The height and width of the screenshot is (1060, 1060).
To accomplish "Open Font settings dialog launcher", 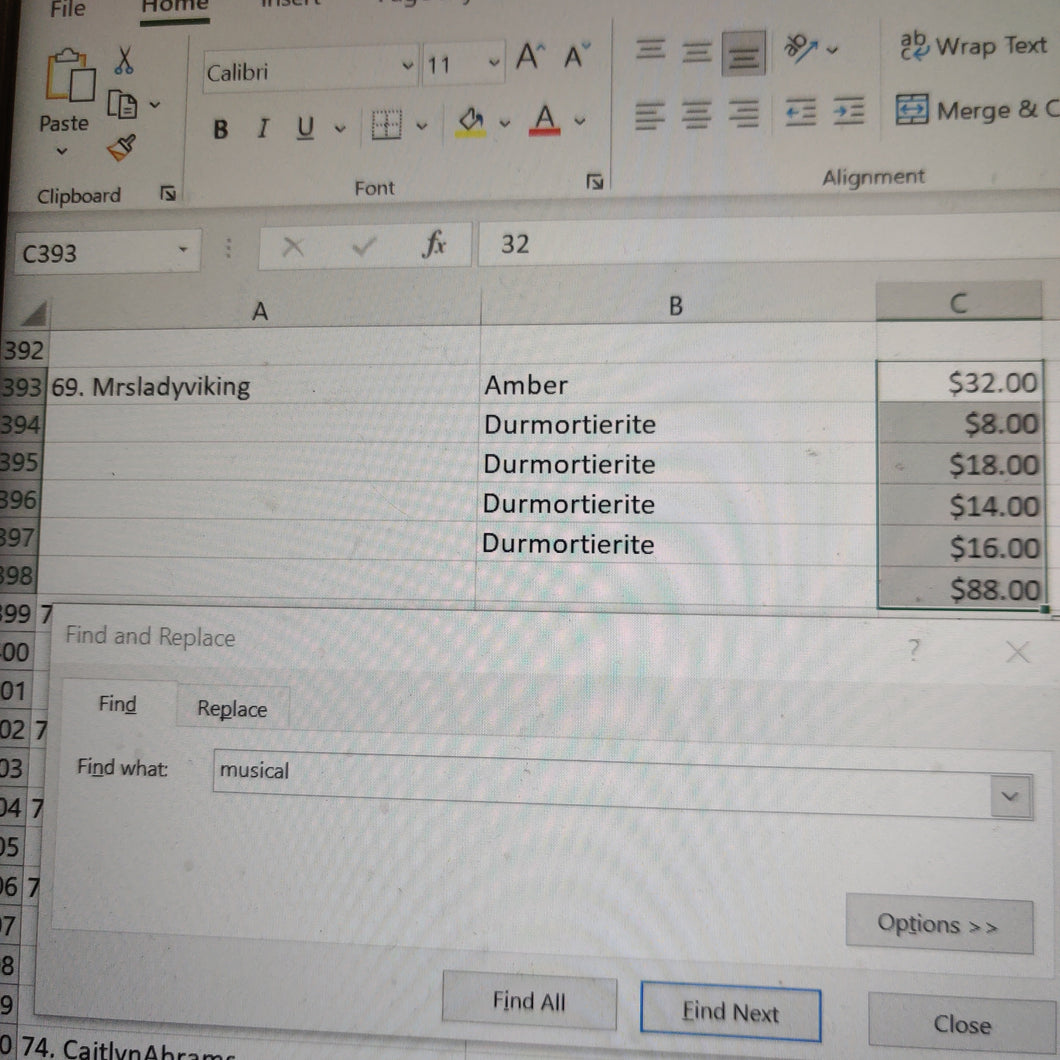I will (x=594, y=181).
